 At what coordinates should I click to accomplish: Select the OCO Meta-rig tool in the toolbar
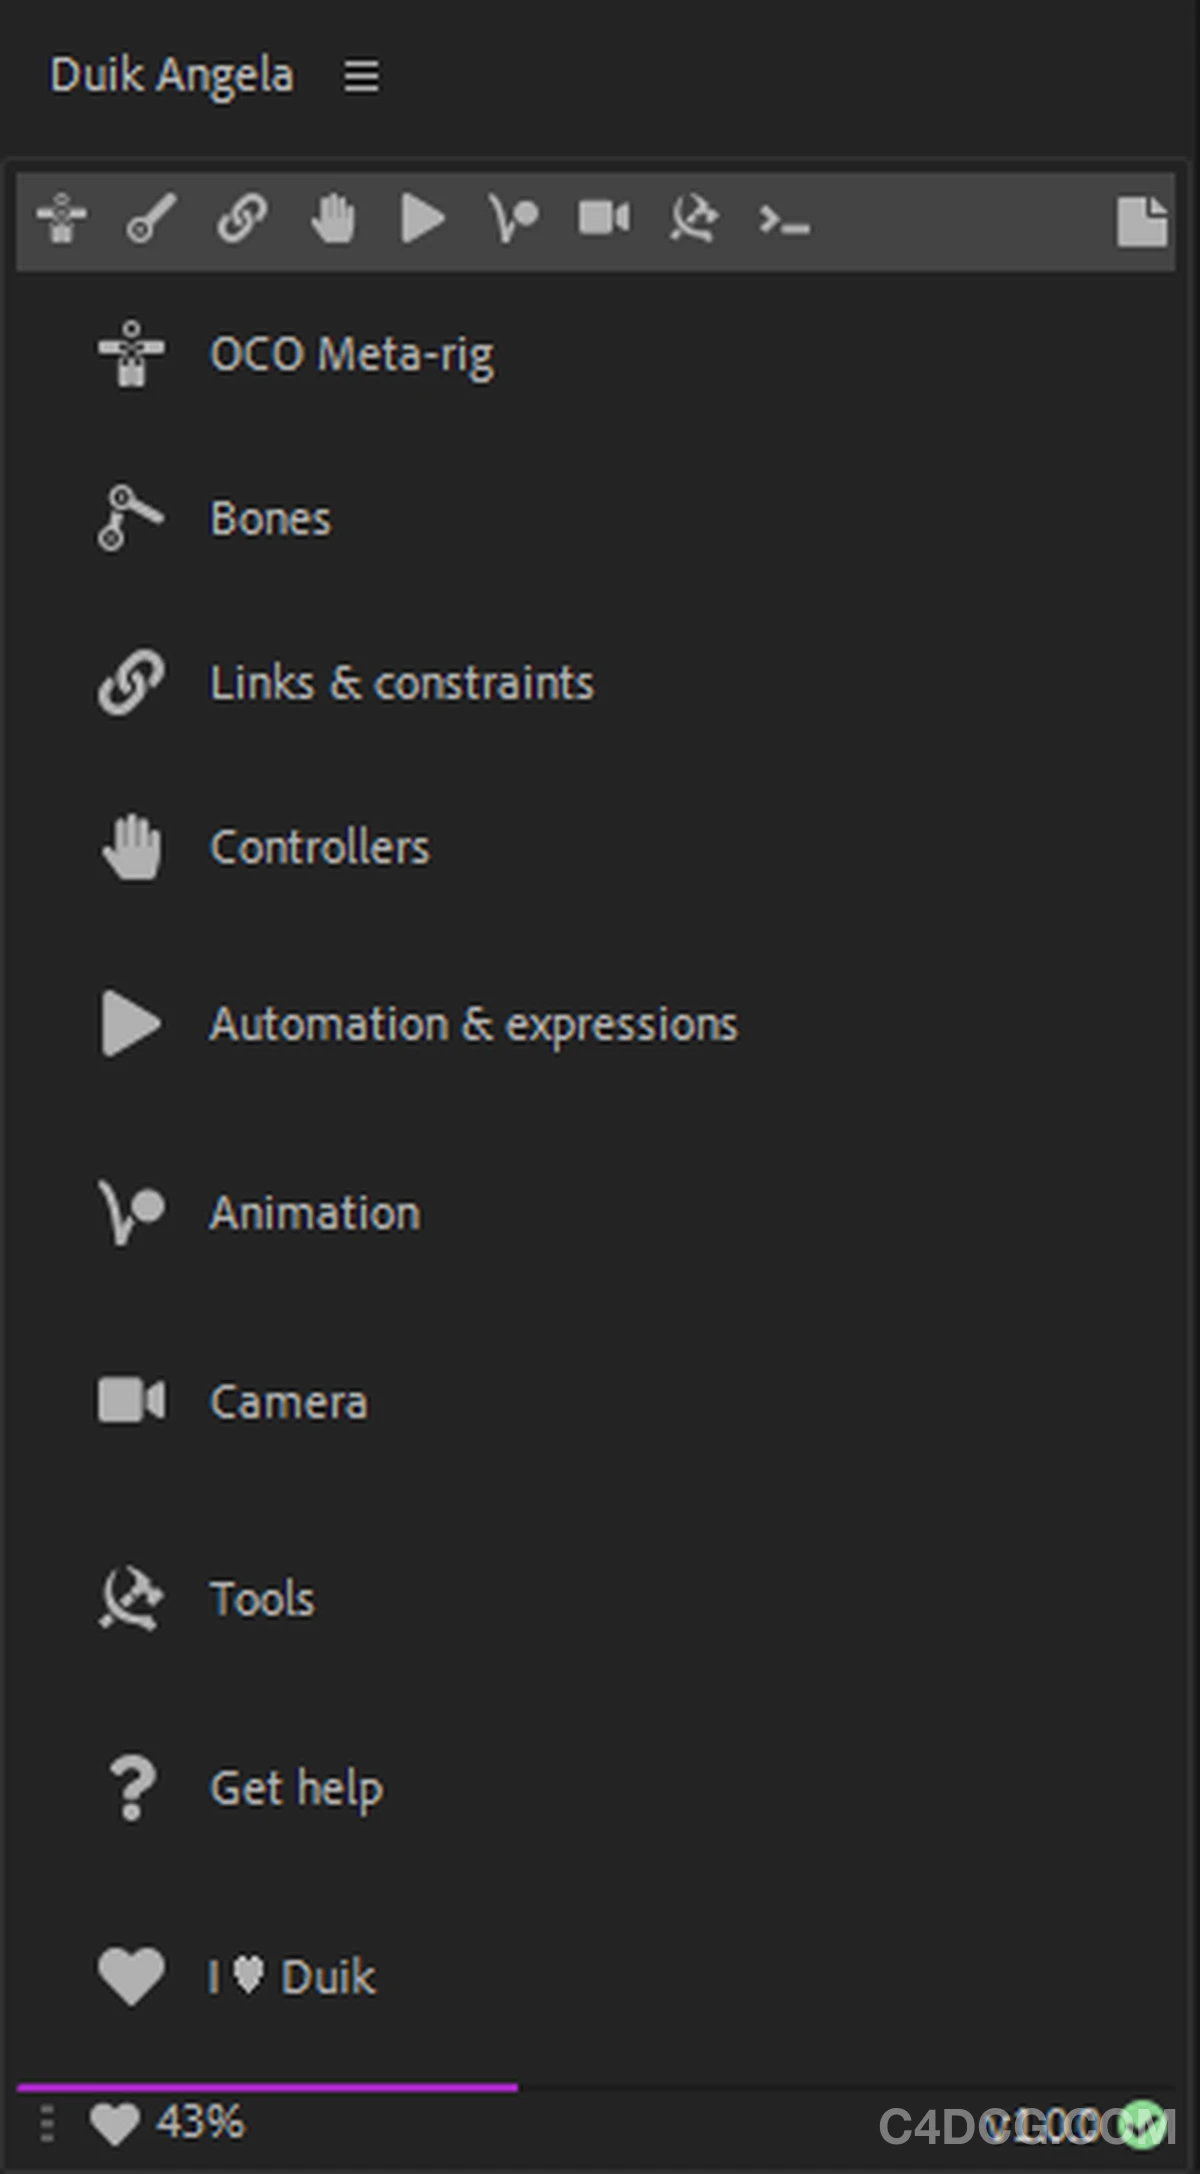click(x=60, y=219)
